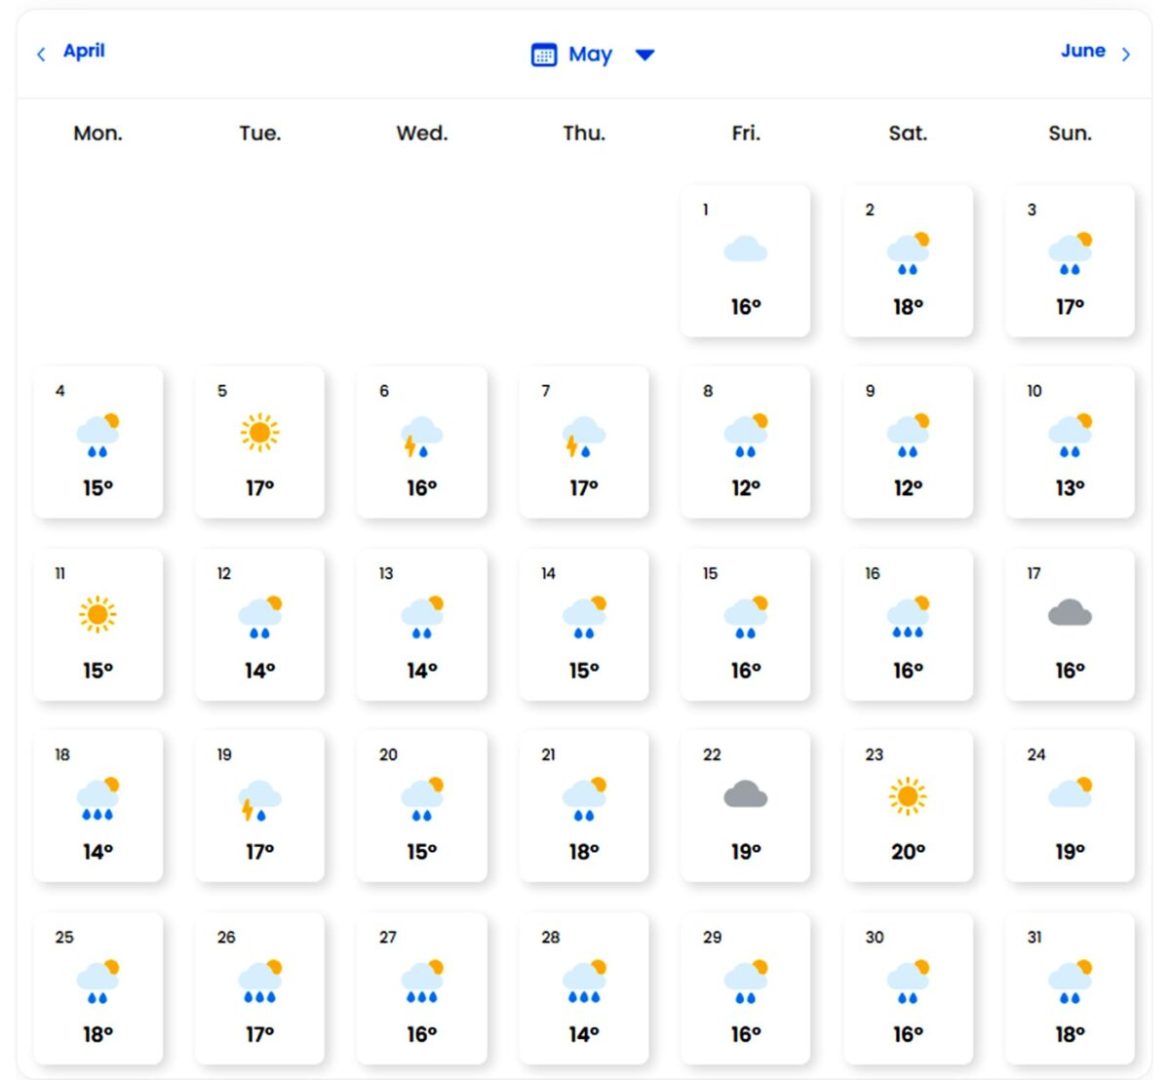1170x1080 pixels.
Task: Click the May month label
Action: [x=590, y=55]
